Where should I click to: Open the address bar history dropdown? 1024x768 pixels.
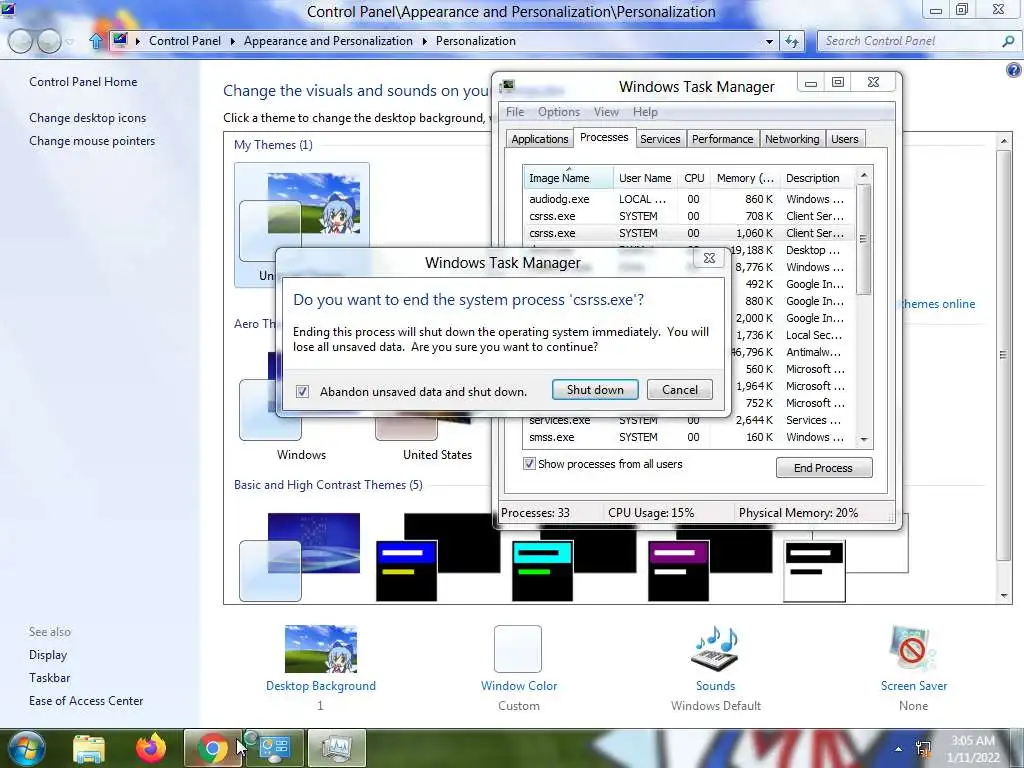pyautogui.click(x=769, y=41)
